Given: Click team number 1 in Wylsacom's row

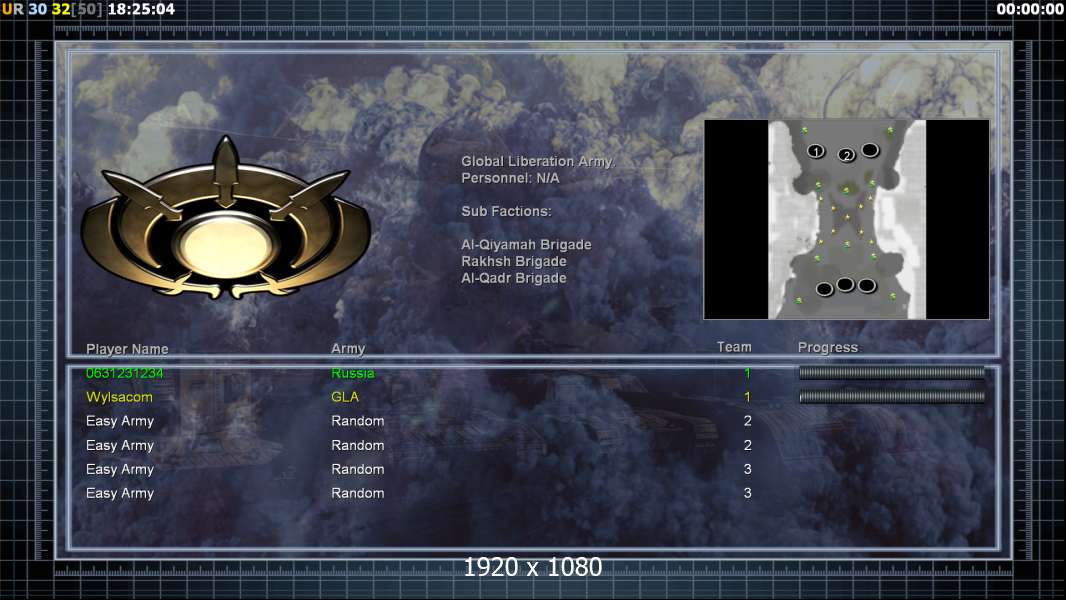Looking at the screenshot, I should coord(747,397).
